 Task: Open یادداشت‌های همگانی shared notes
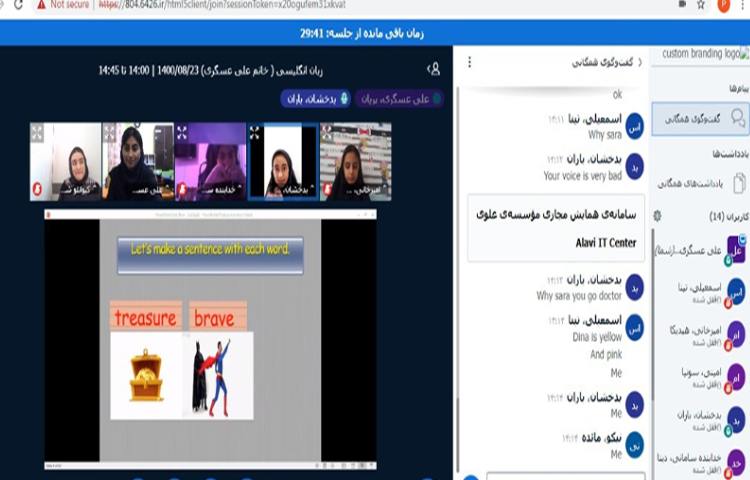coord(701,184)
